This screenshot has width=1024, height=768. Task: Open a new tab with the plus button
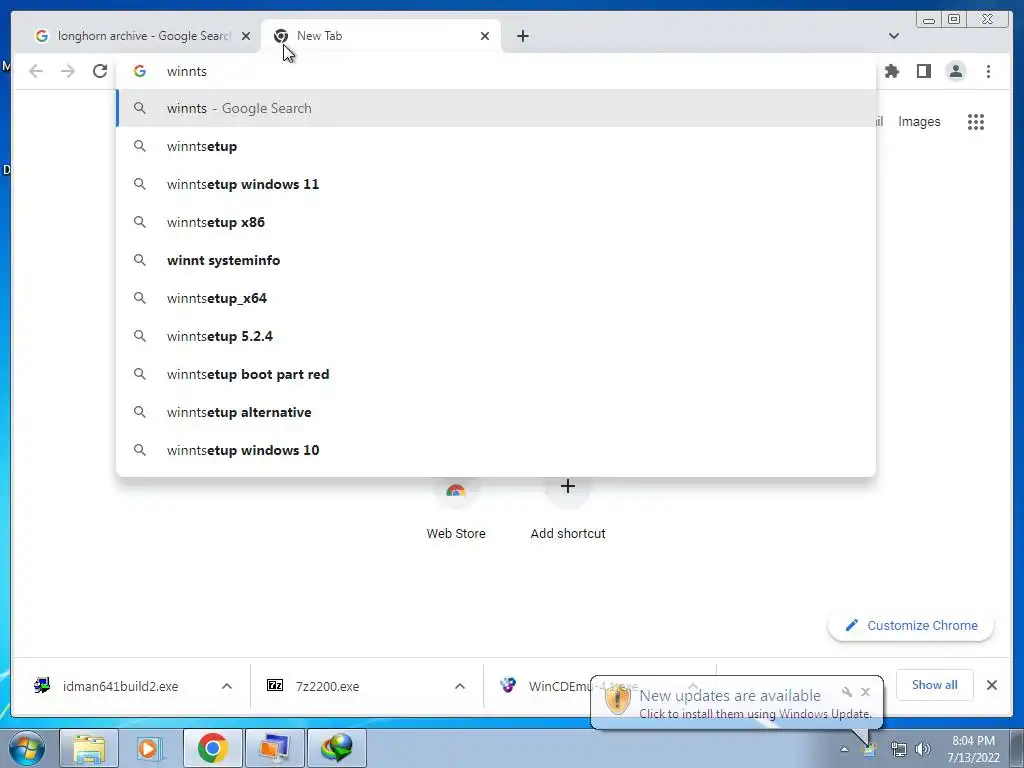coord(522,36)
